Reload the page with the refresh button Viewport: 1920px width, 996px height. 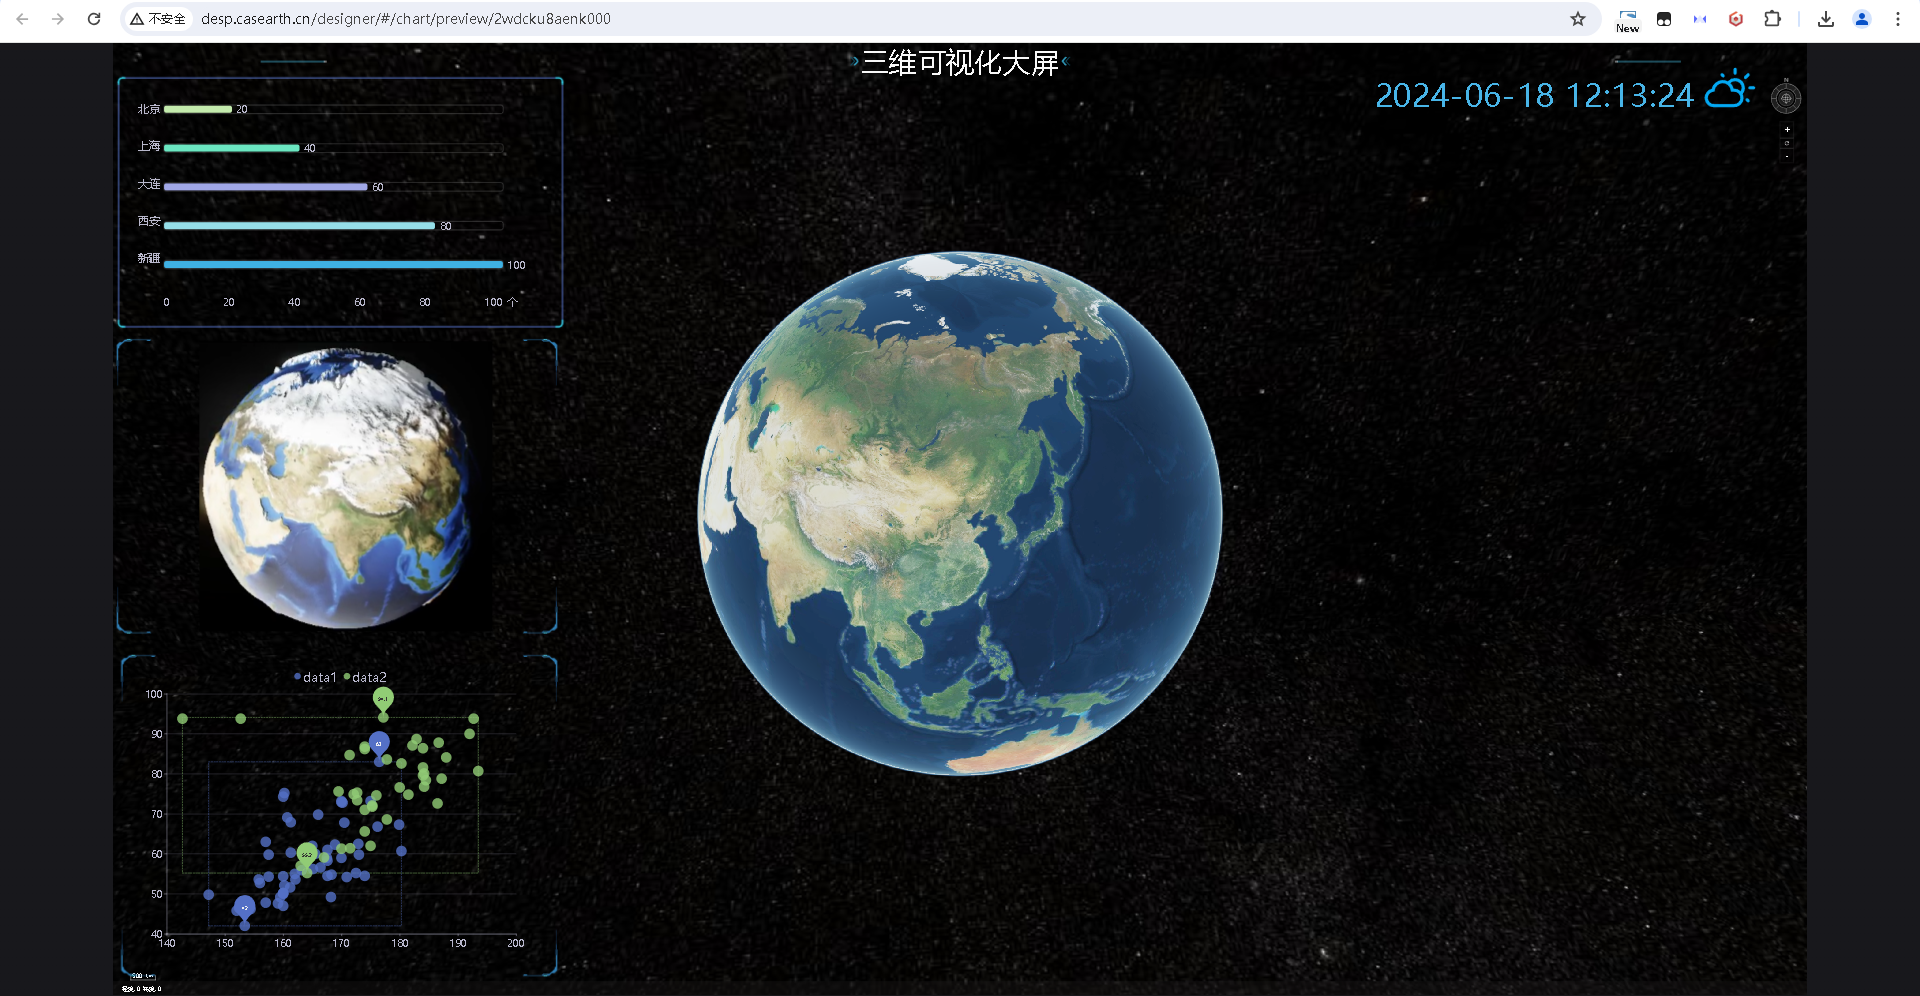coord(94,19)
